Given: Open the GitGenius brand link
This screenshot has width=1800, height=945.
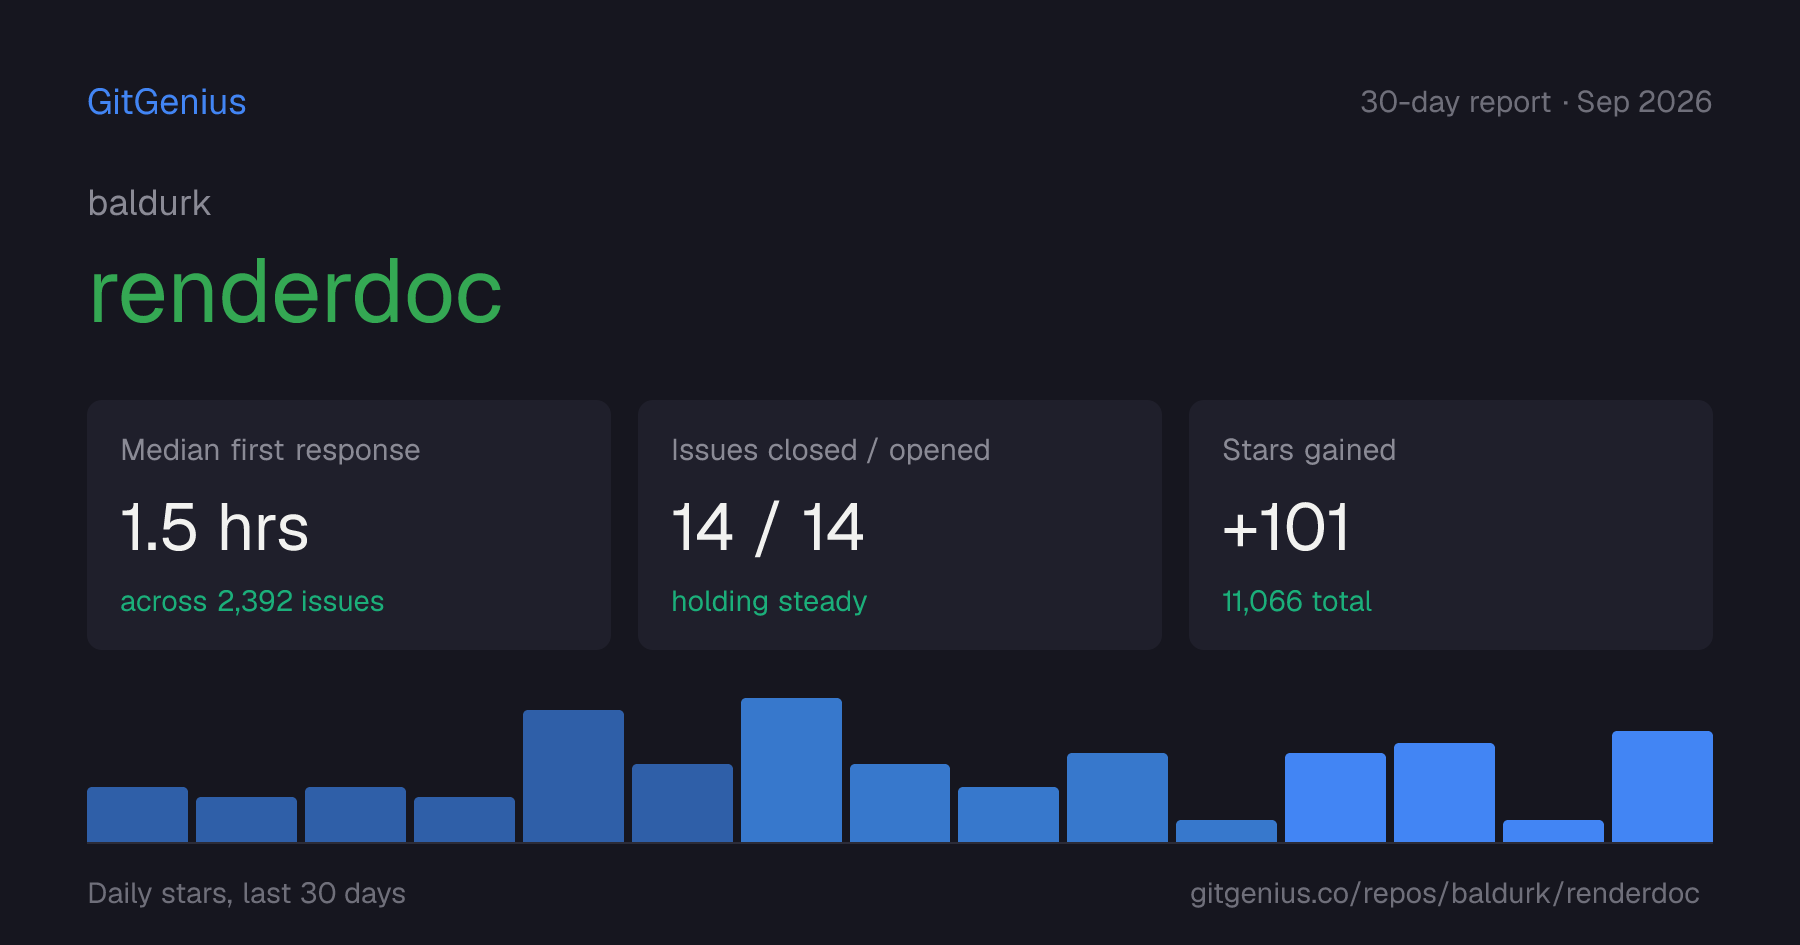Looking at the screenshot, I should [167, 102].
